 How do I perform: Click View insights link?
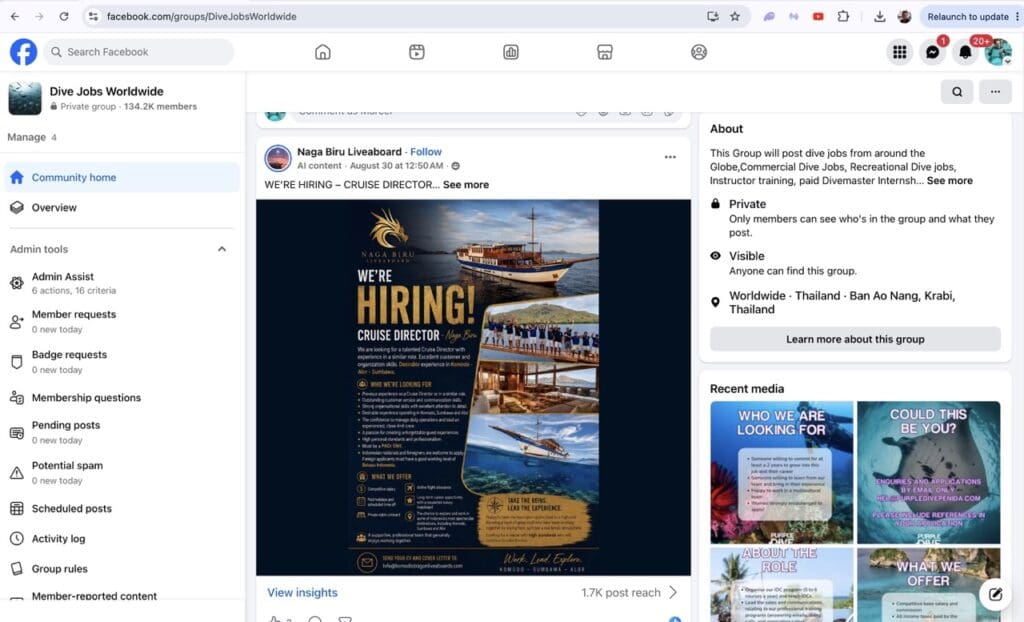click(302, 593)
